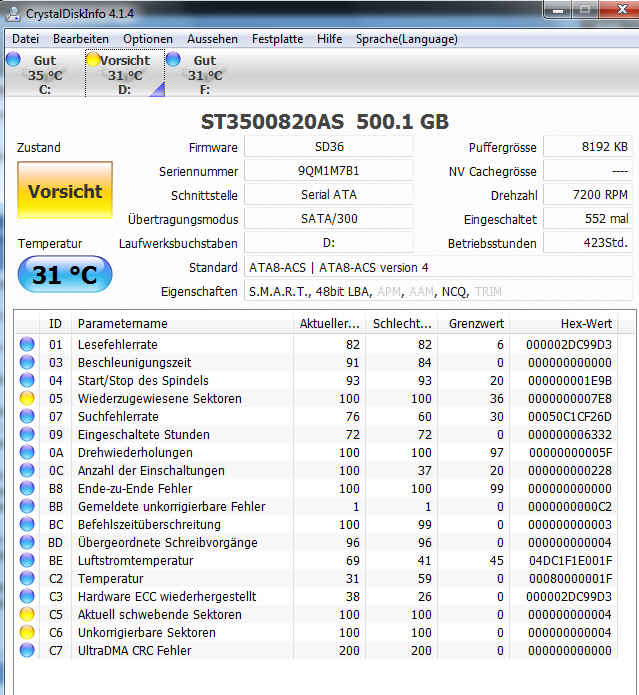Open the Datei menu
The image size is (639, 695).
[25, 39]
